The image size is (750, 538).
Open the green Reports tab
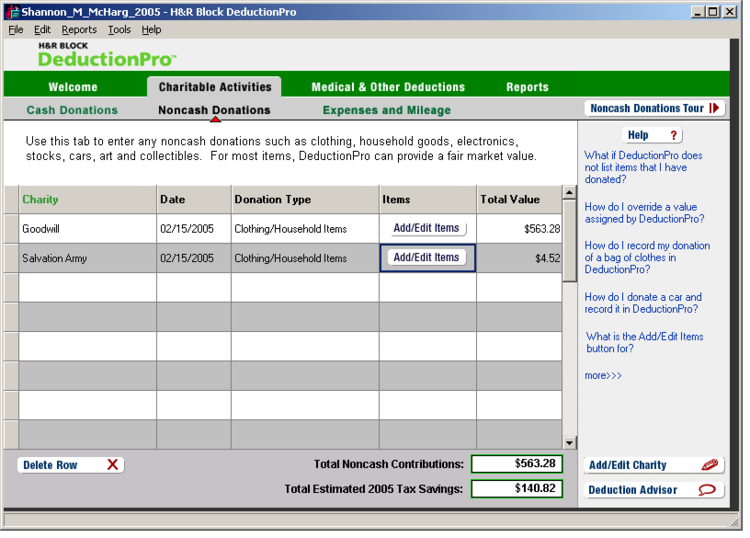click(x=527, y=87)
